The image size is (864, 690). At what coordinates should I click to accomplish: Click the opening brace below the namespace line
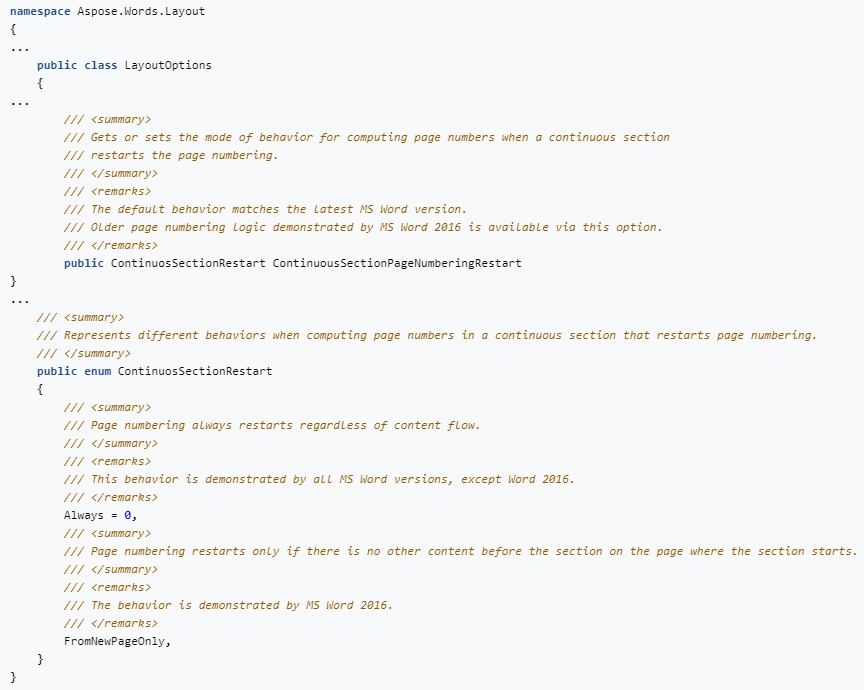(x=13, y=29)
